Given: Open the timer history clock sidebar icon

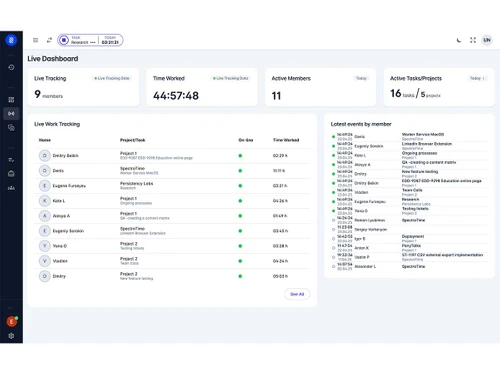Looking at the screenshot, I should pyautogui.click(x=11, y=67).
